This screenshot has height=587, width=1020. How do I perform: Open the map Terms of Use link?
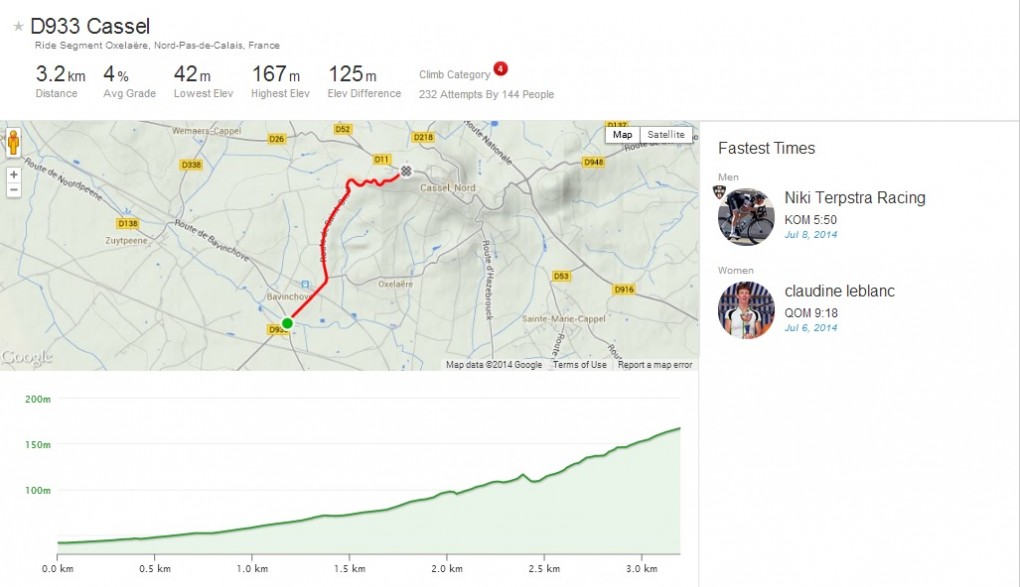[580, 365]
